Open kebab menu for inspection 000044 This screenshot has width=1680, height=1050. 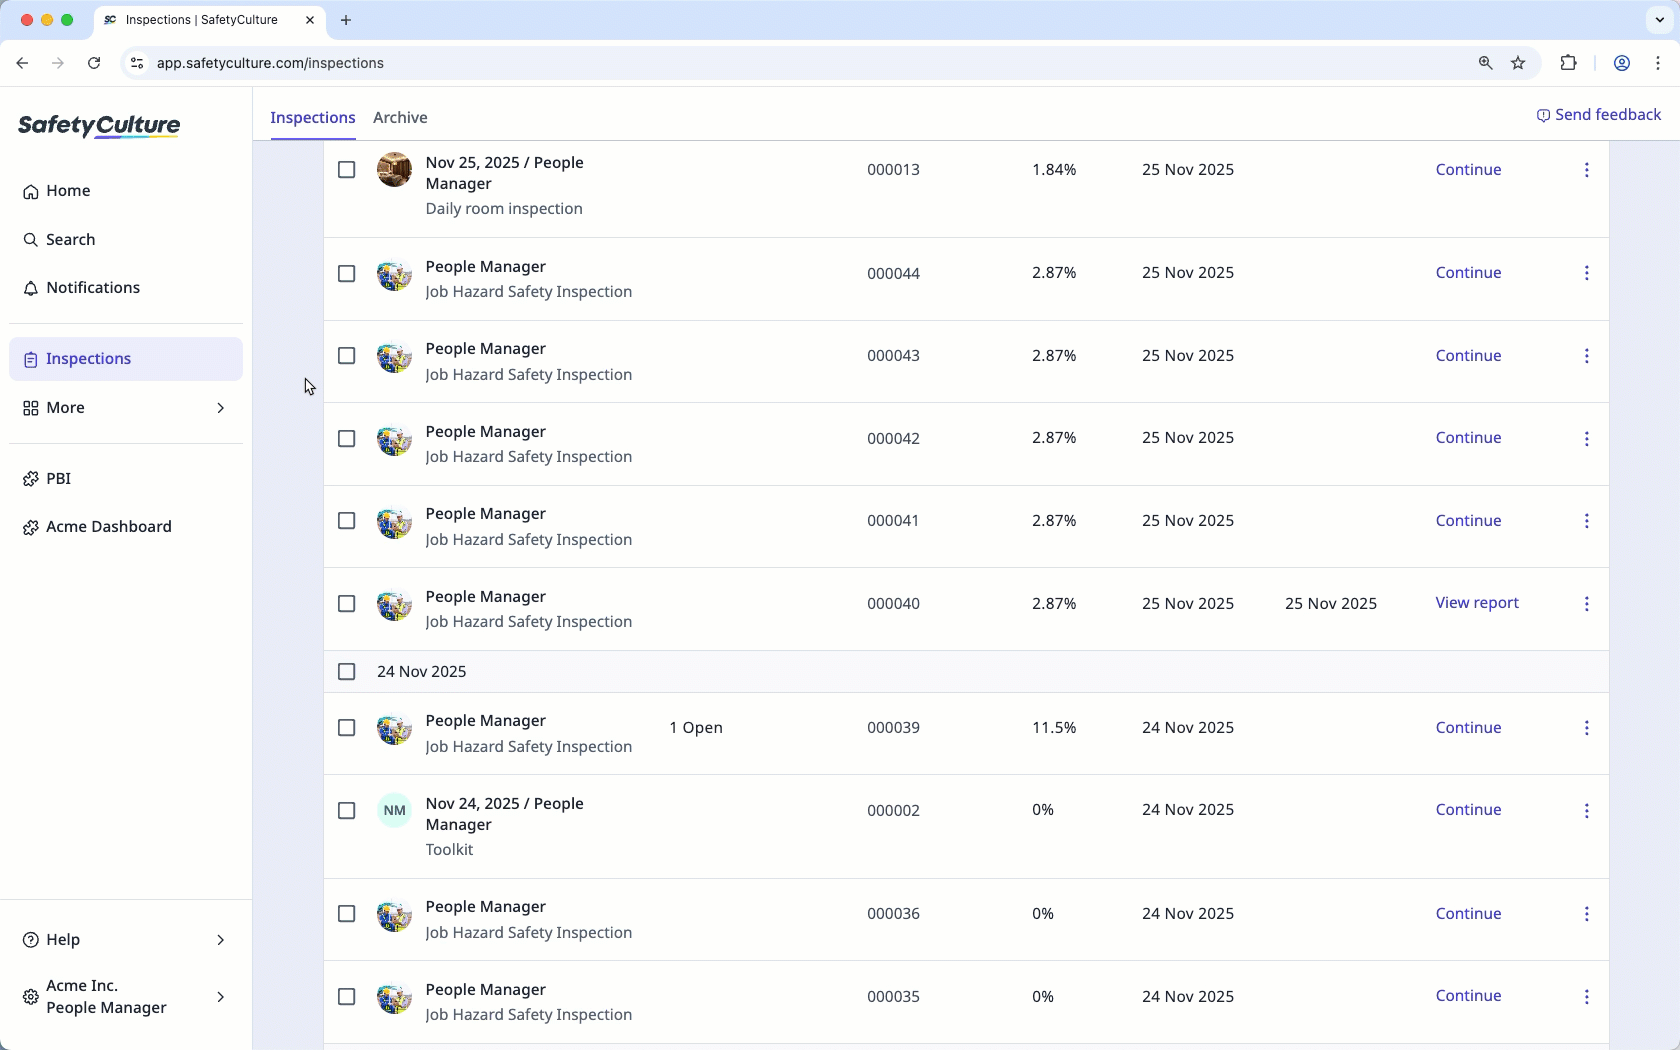(1586, 273)
